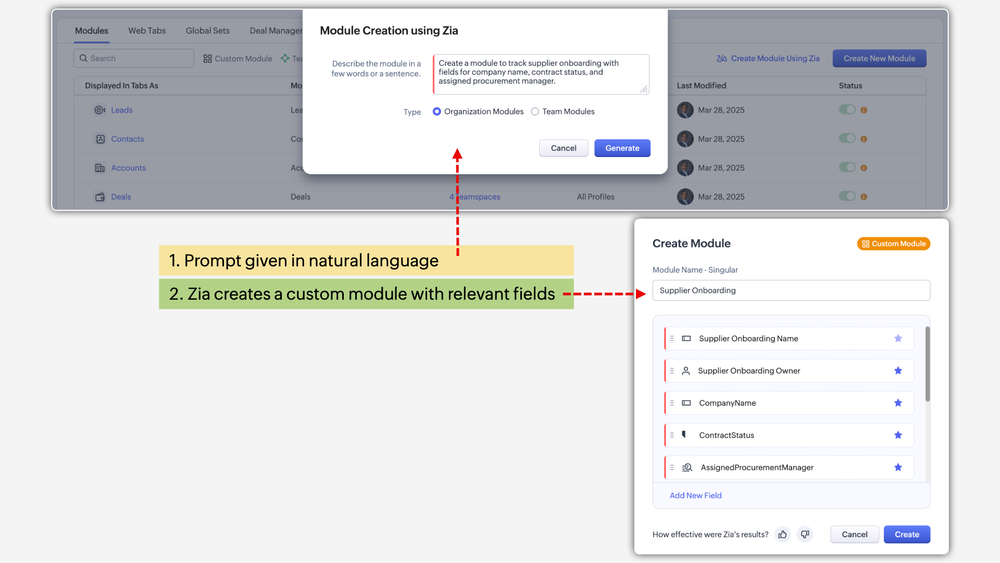Toggle star on CompanyName field
Viewport: 1000px width, 563px height.
(898, 403)
